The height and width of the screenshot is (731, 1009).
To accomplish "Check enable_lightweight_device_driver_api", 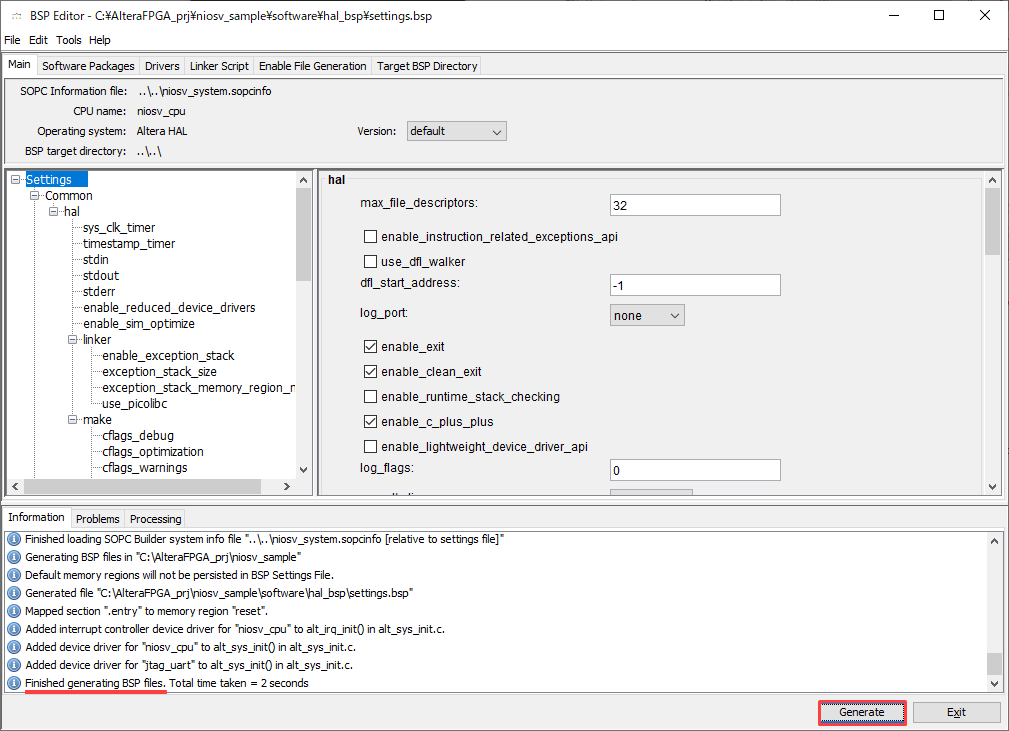I will 370,447.
